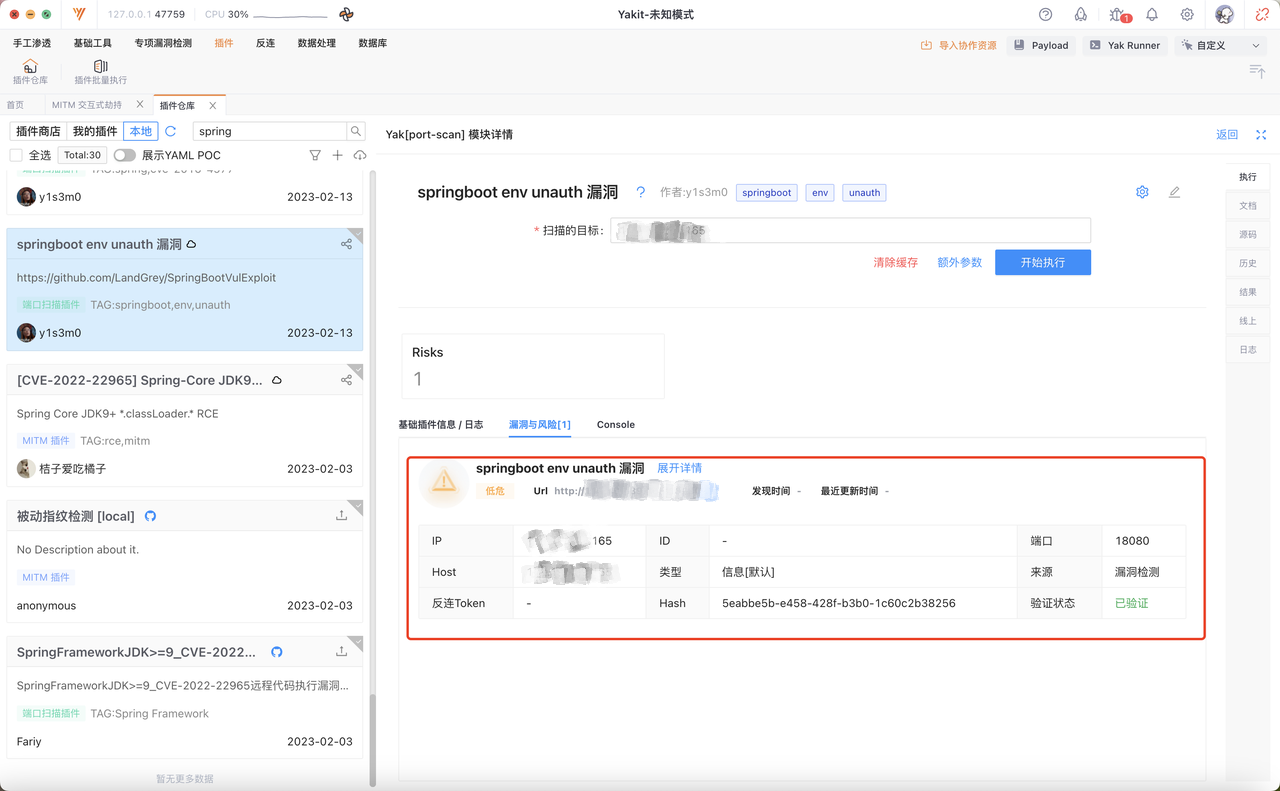Open the 文档 side tab

pos(1248,205)
